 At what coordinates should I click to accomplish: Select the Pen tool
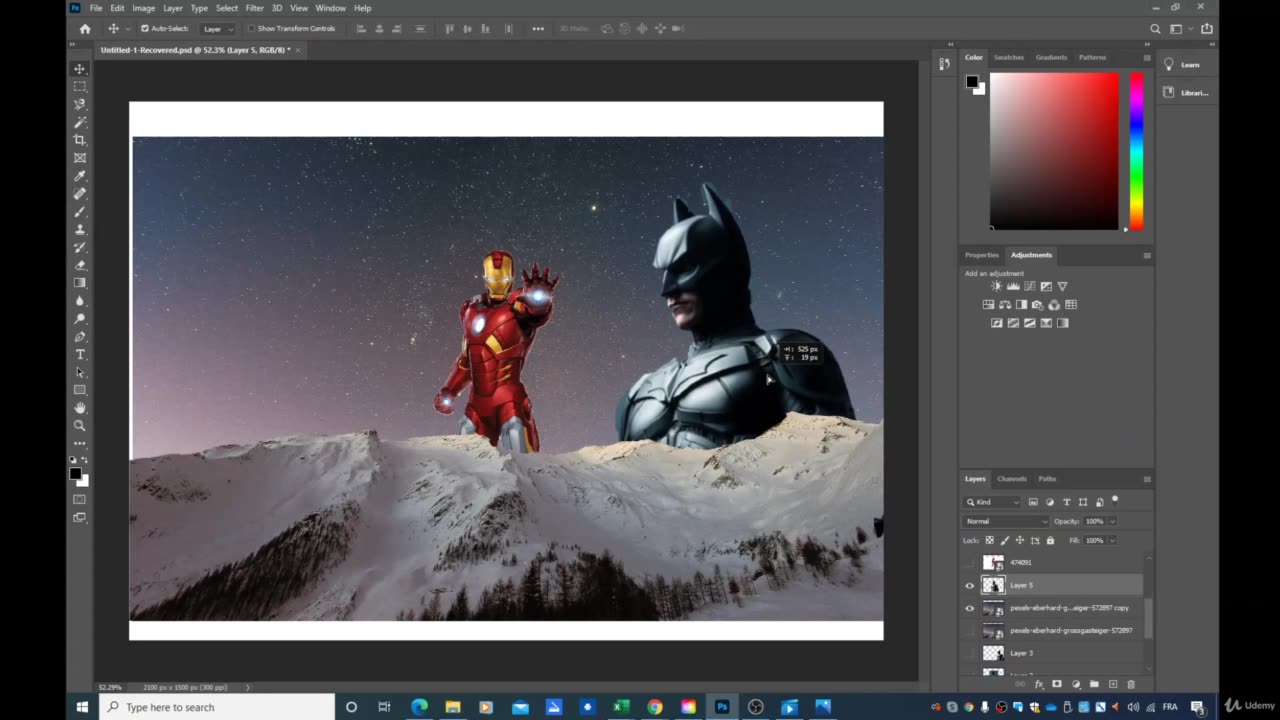pos(80,337)
